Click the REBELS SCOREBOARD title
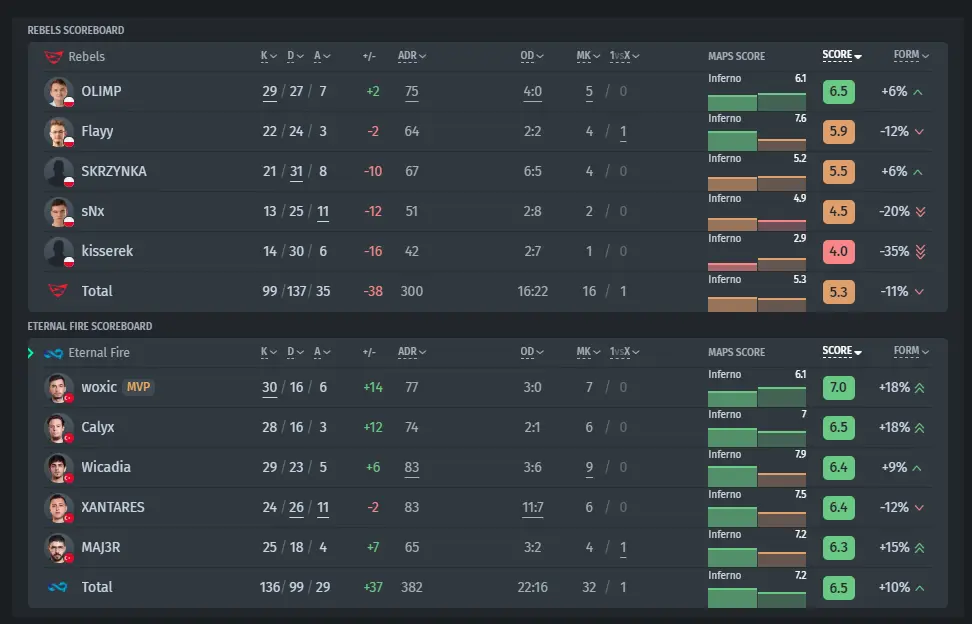The height and width of the screenshot is (624, 972). tap(76, 30)
